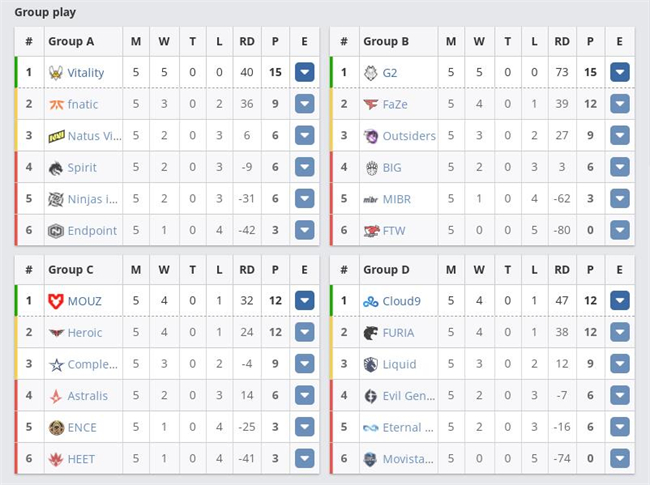Click the MOUZ red heart logo
Screen dimensions: 650x485
point(56,301)
